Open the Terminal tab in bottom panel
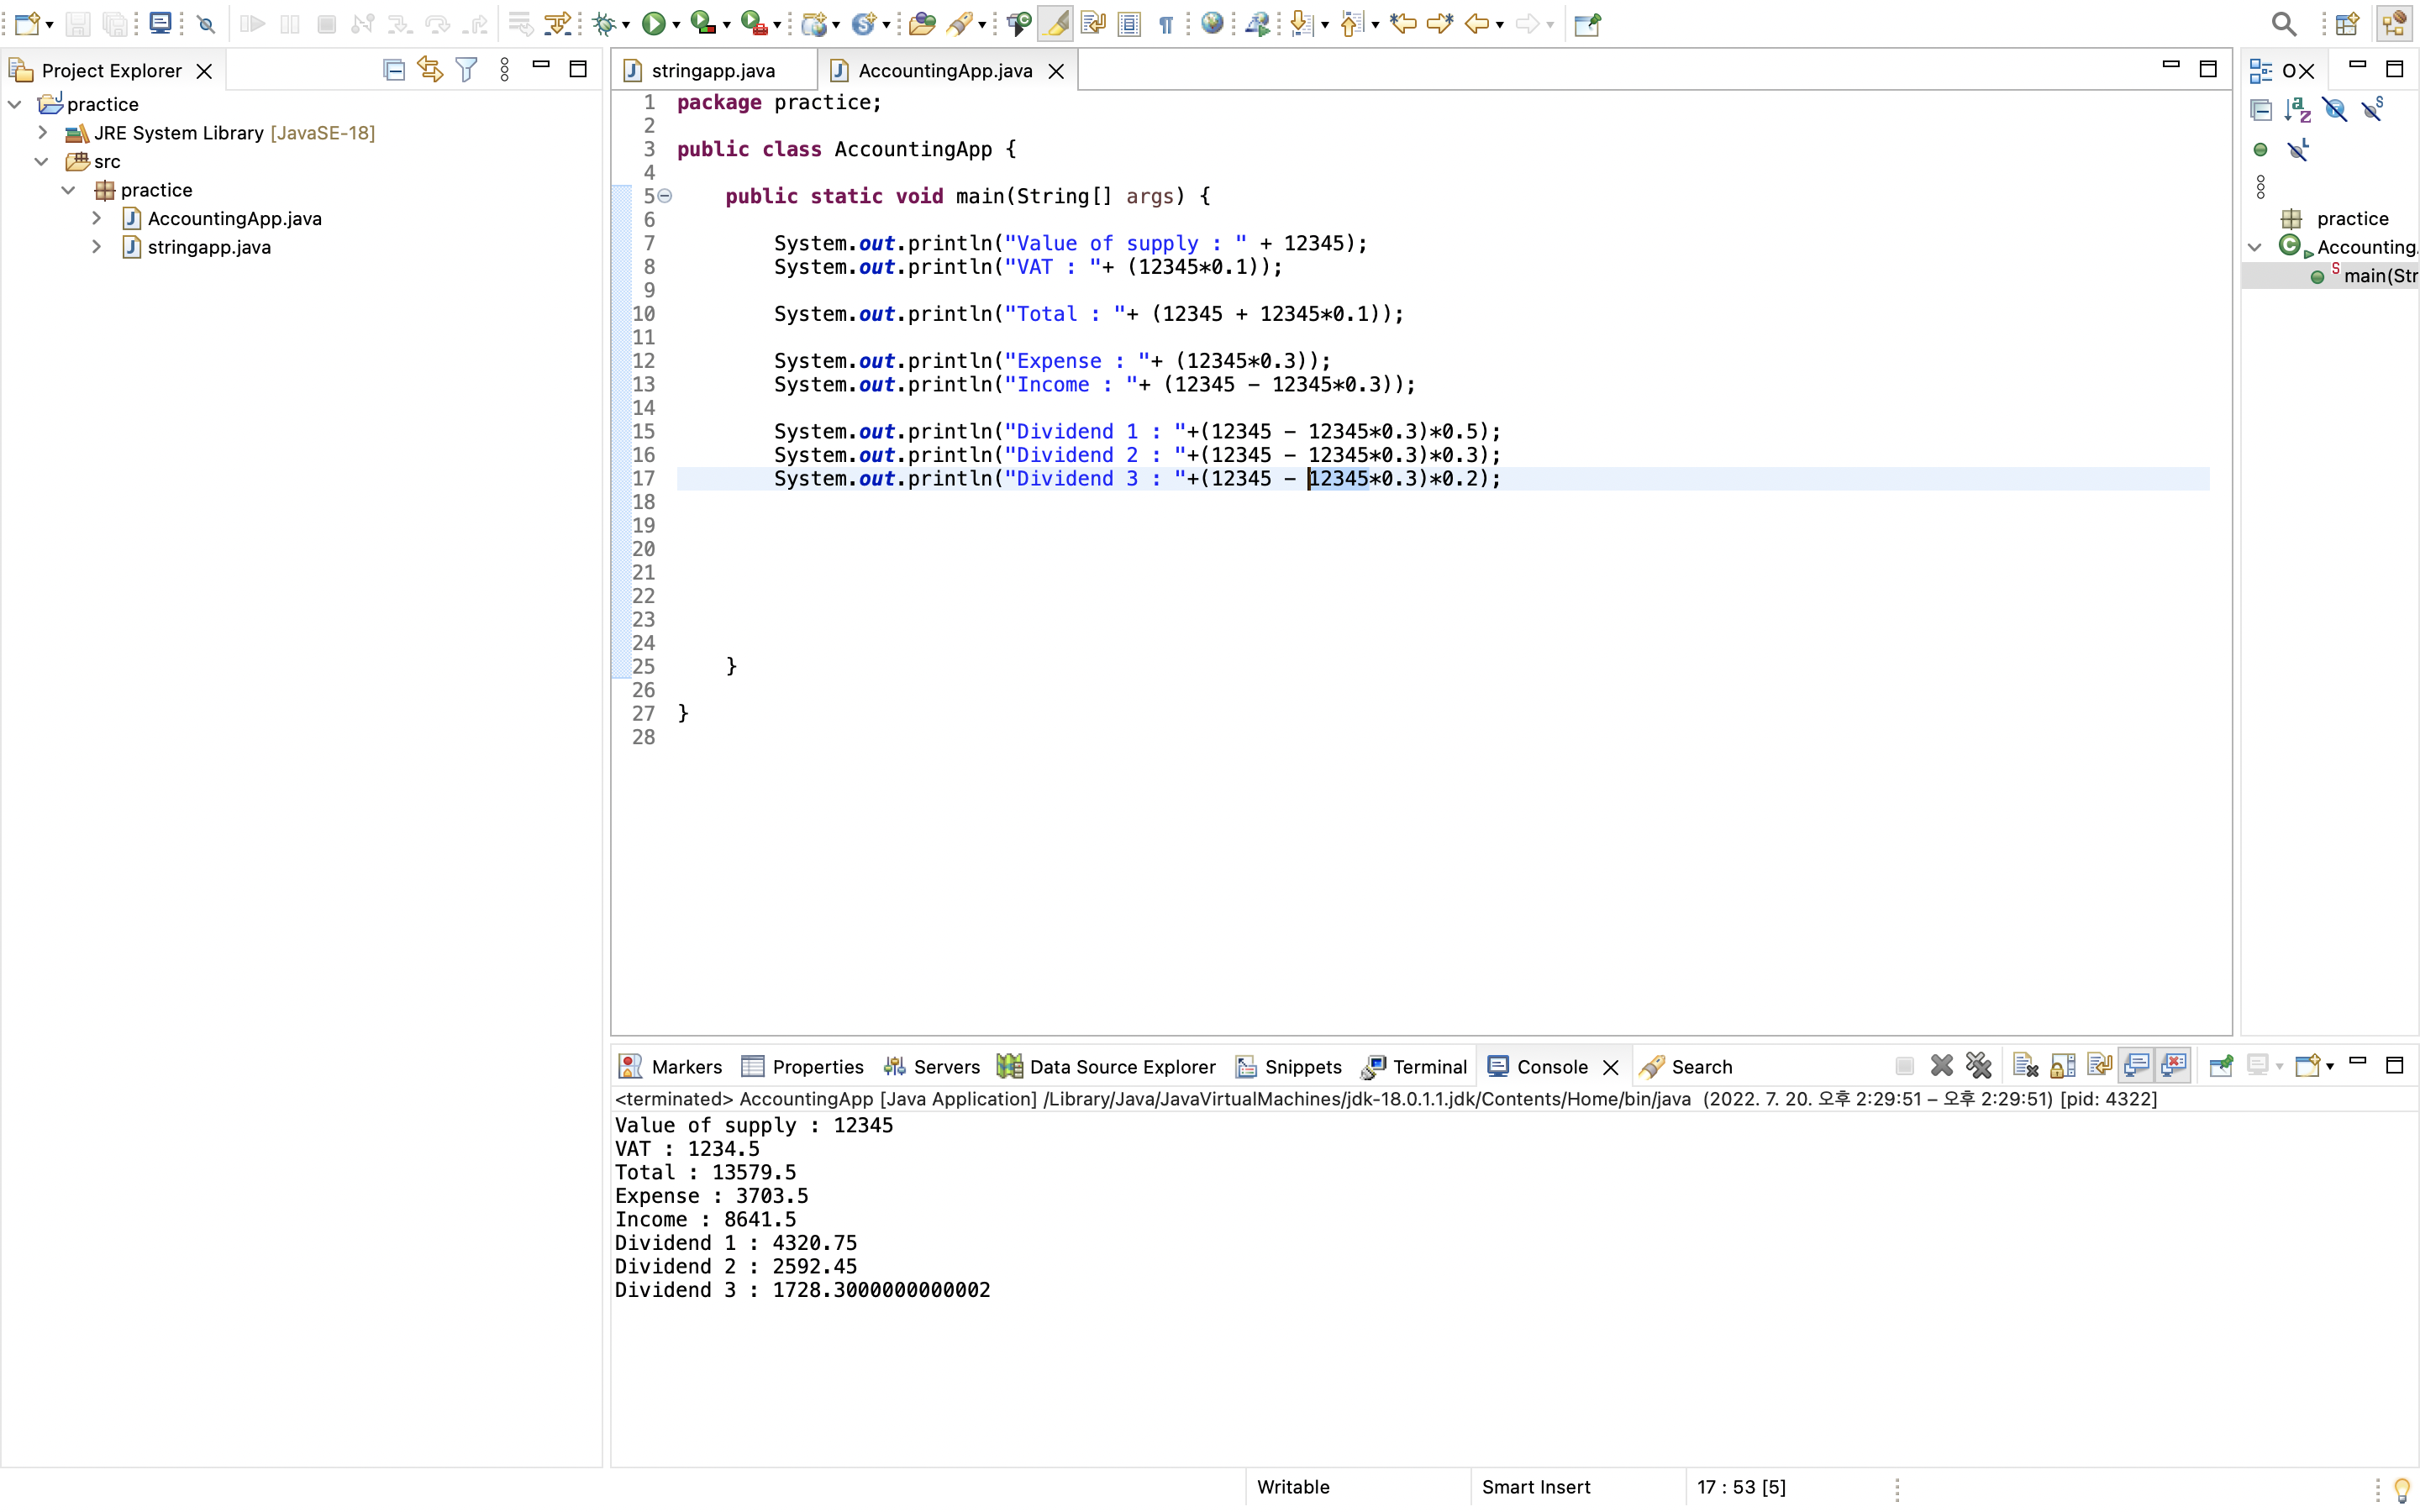Viewport: 2420px width, 1512px height. [x=1429, y=1067]
